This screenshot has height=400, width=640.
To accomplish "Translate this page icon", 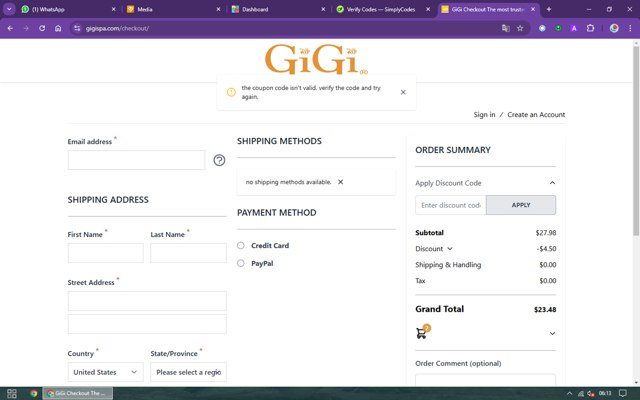I will pyautogui.click(x=505, y=28).
